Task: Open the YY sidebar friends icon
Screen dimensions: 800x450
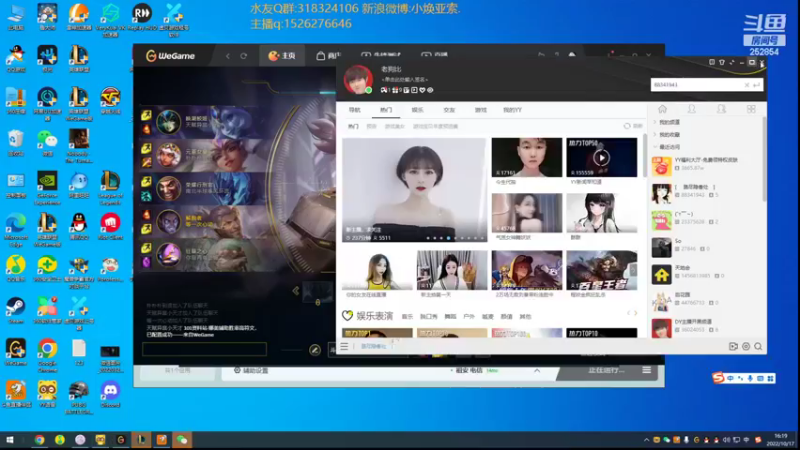Action: (x=691, y=109)
